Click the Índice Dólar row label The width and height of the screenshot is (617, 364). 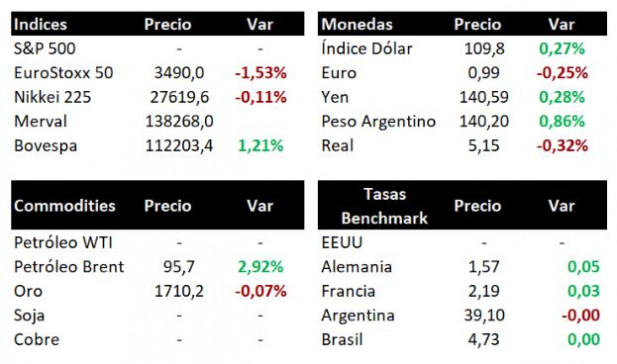(367, 48)
